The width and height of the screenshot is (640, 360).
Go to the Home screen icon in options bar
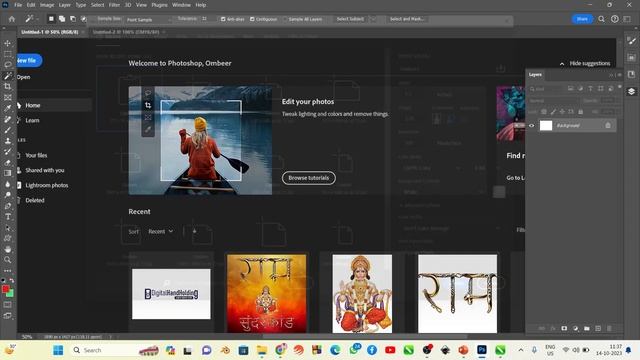(x=11, y=19)
